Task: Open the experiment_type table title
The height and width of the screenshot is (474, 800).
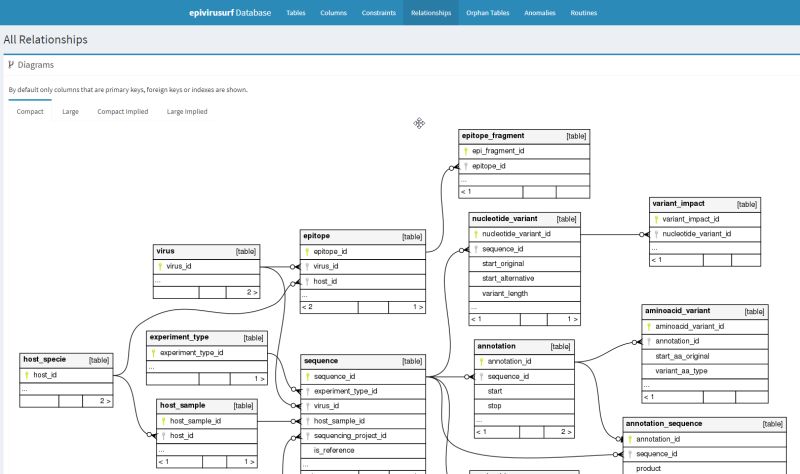Action: (179, 337)
